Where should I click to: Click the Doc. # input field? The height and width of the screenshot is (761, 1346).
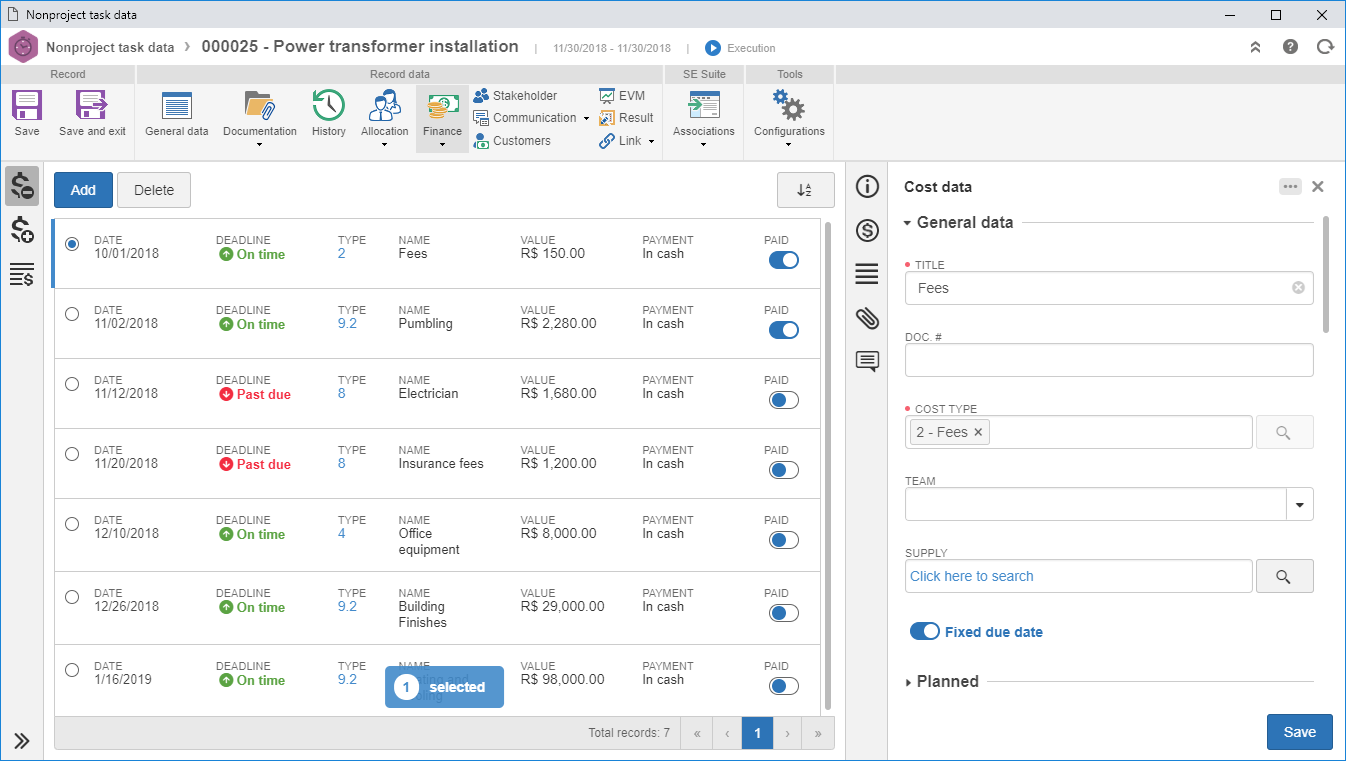pyautogui.click(x=1109, y=360)
